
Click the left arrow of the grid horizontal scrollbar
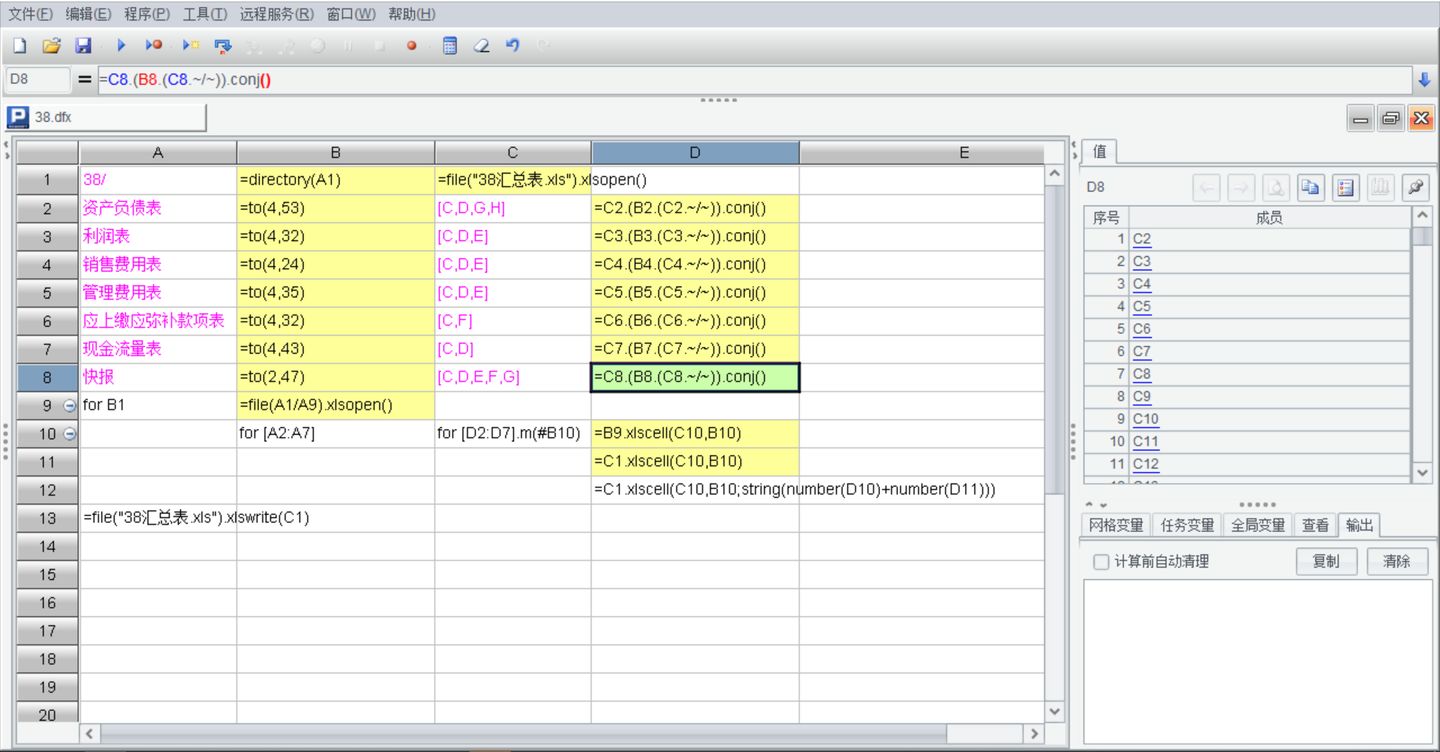coord(89,733)
